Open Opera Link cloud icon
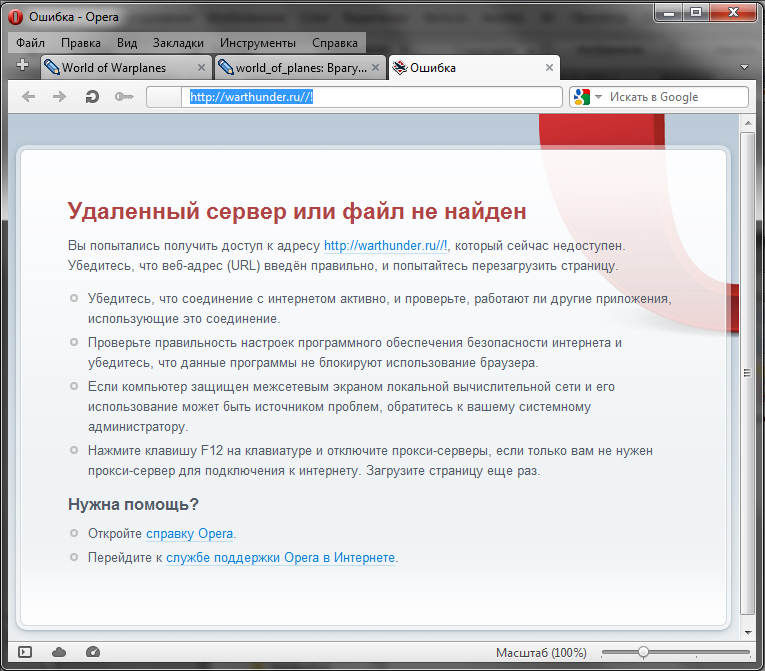This screenshot has height=671, width=765. pos(59,652)
